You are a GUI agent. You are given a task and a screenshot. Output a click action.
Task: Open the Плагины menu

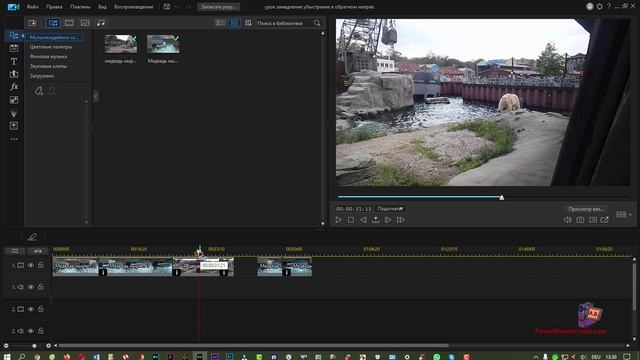click(80, 7)
